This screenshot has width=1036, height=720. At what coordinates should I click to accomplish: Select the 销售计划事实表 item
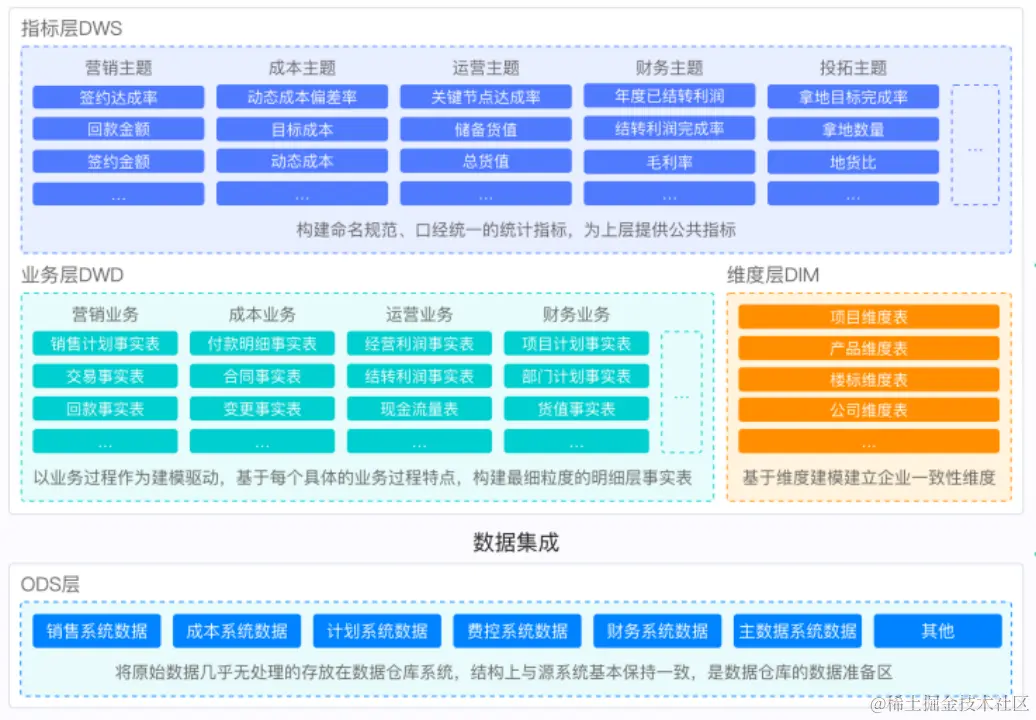tap(106, 343)
